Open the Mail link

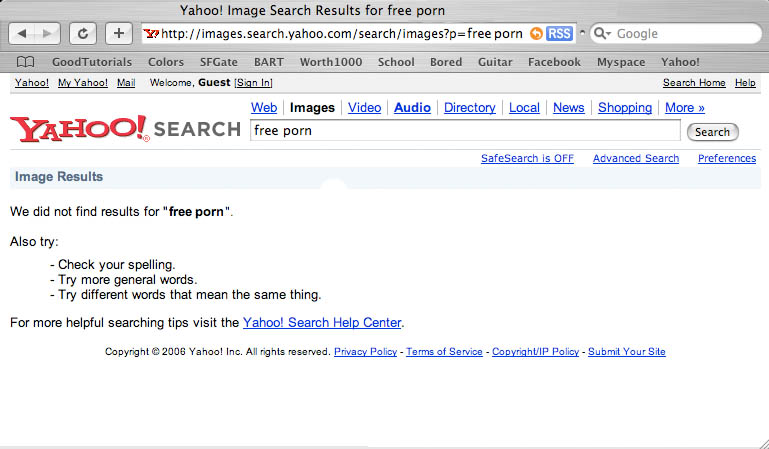pyautogui.click(x=126, y=82)
